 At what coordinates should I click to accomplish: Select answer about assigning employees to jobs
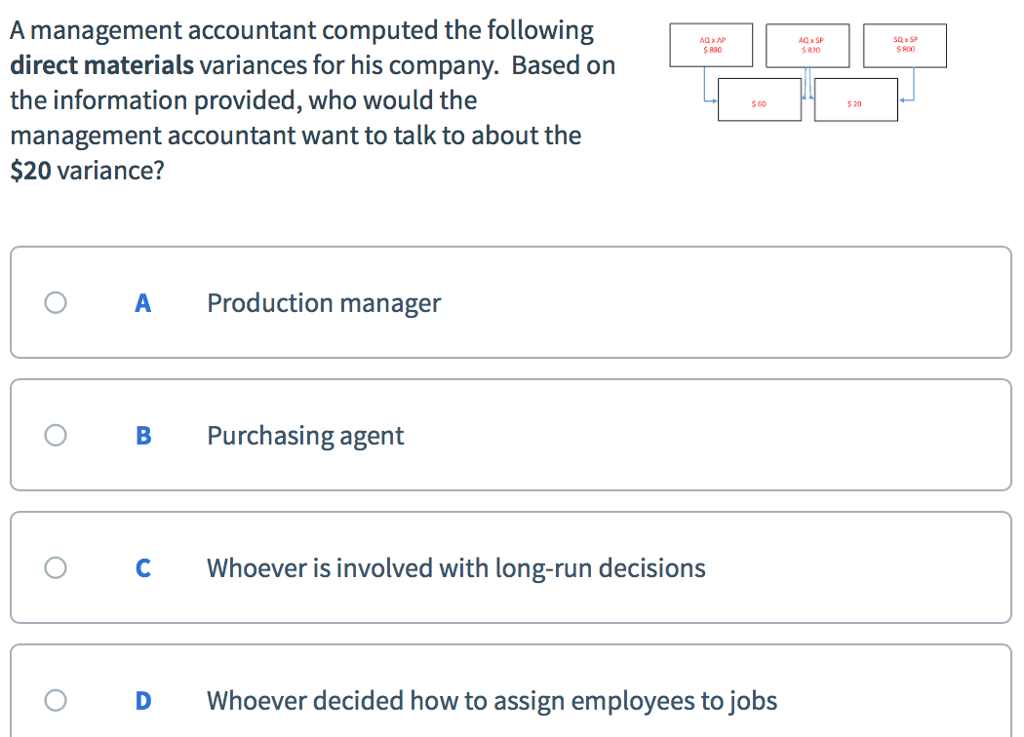point(491,700)
